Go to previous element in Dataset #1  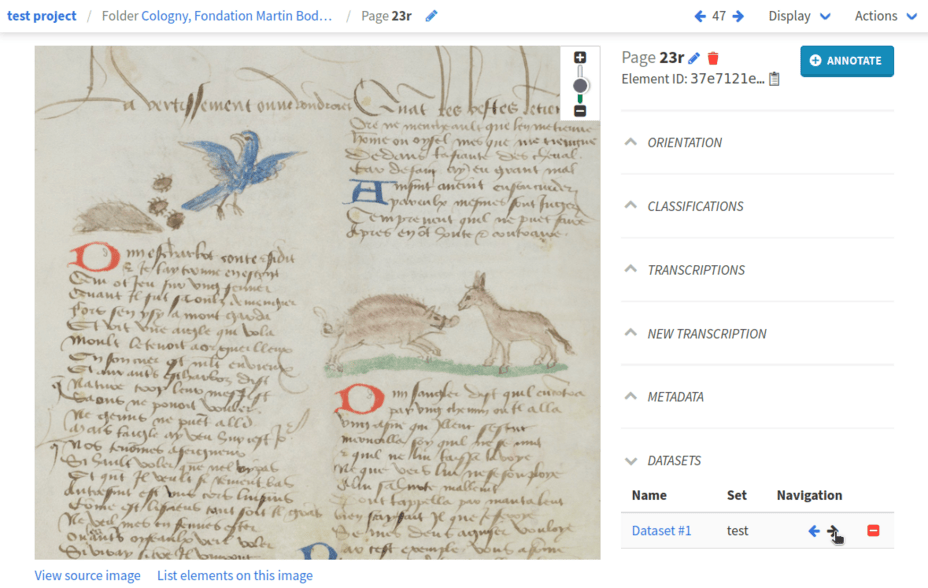click(x=814, y=531)
